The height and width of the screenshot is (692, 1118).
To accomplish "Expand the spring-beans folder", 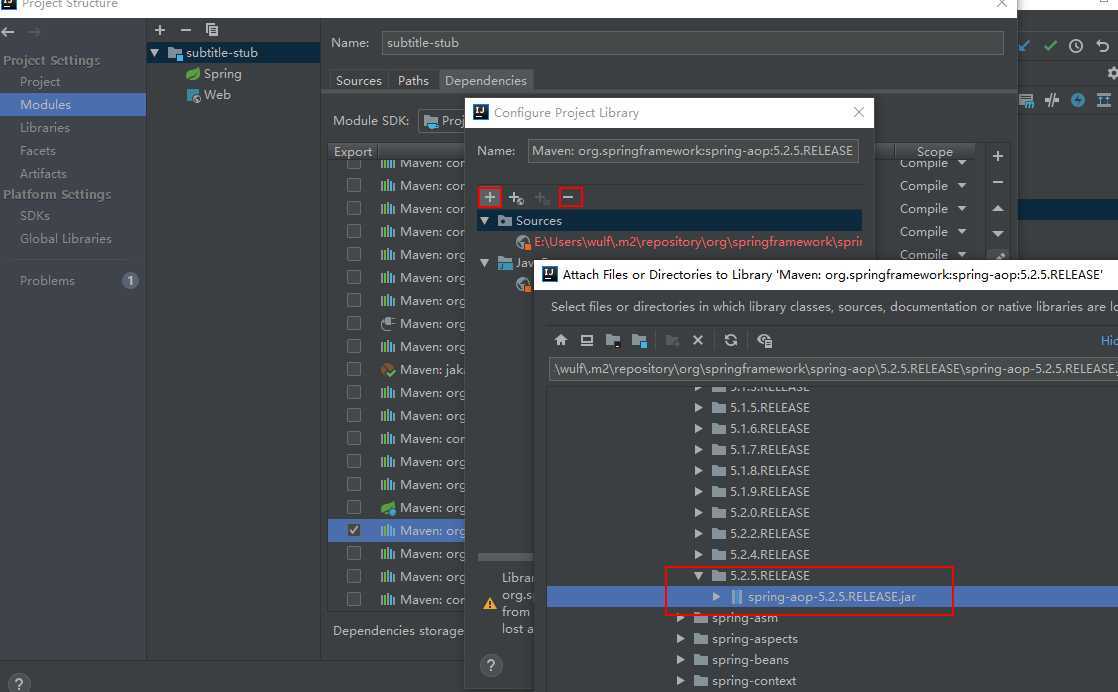I will tap(681, 659).
